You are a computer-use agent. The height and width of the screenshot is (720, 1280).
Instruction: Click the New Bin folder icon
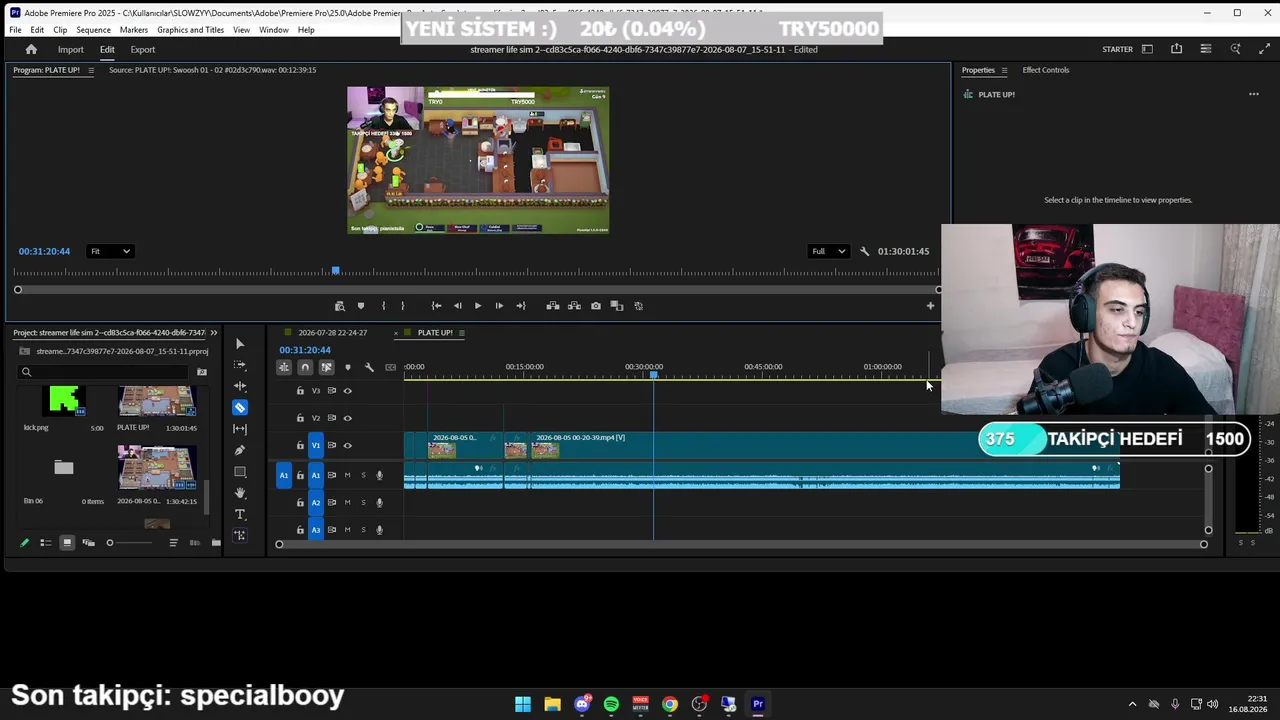(x=216, y=543)
